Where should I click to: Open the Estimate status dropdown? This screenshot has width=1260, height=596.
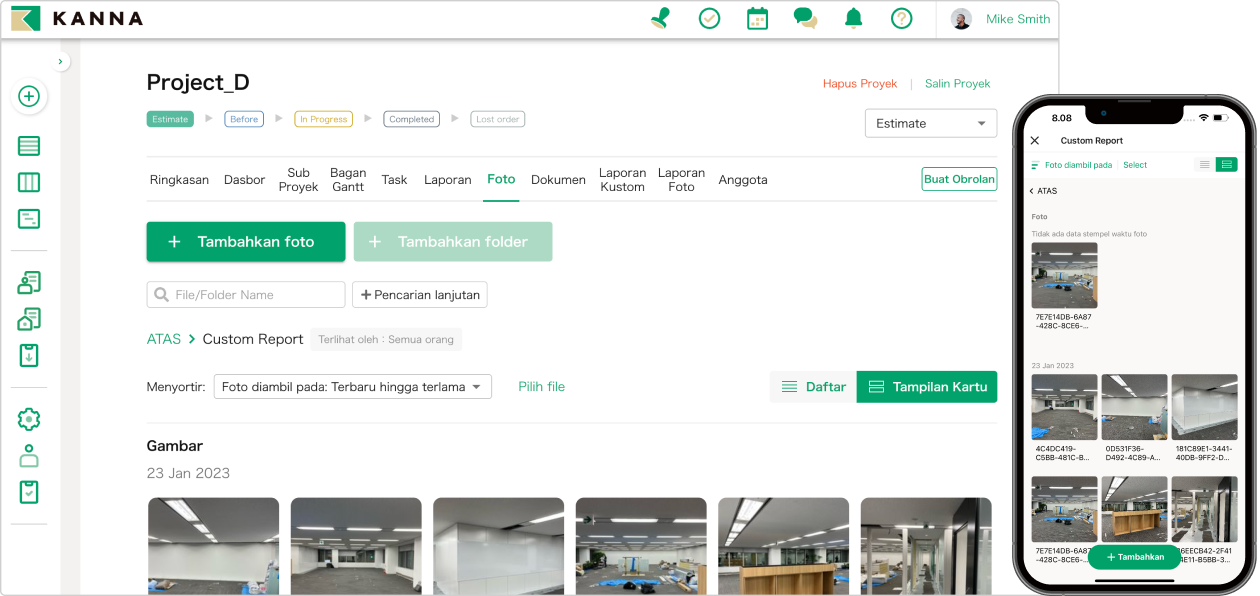930,123
